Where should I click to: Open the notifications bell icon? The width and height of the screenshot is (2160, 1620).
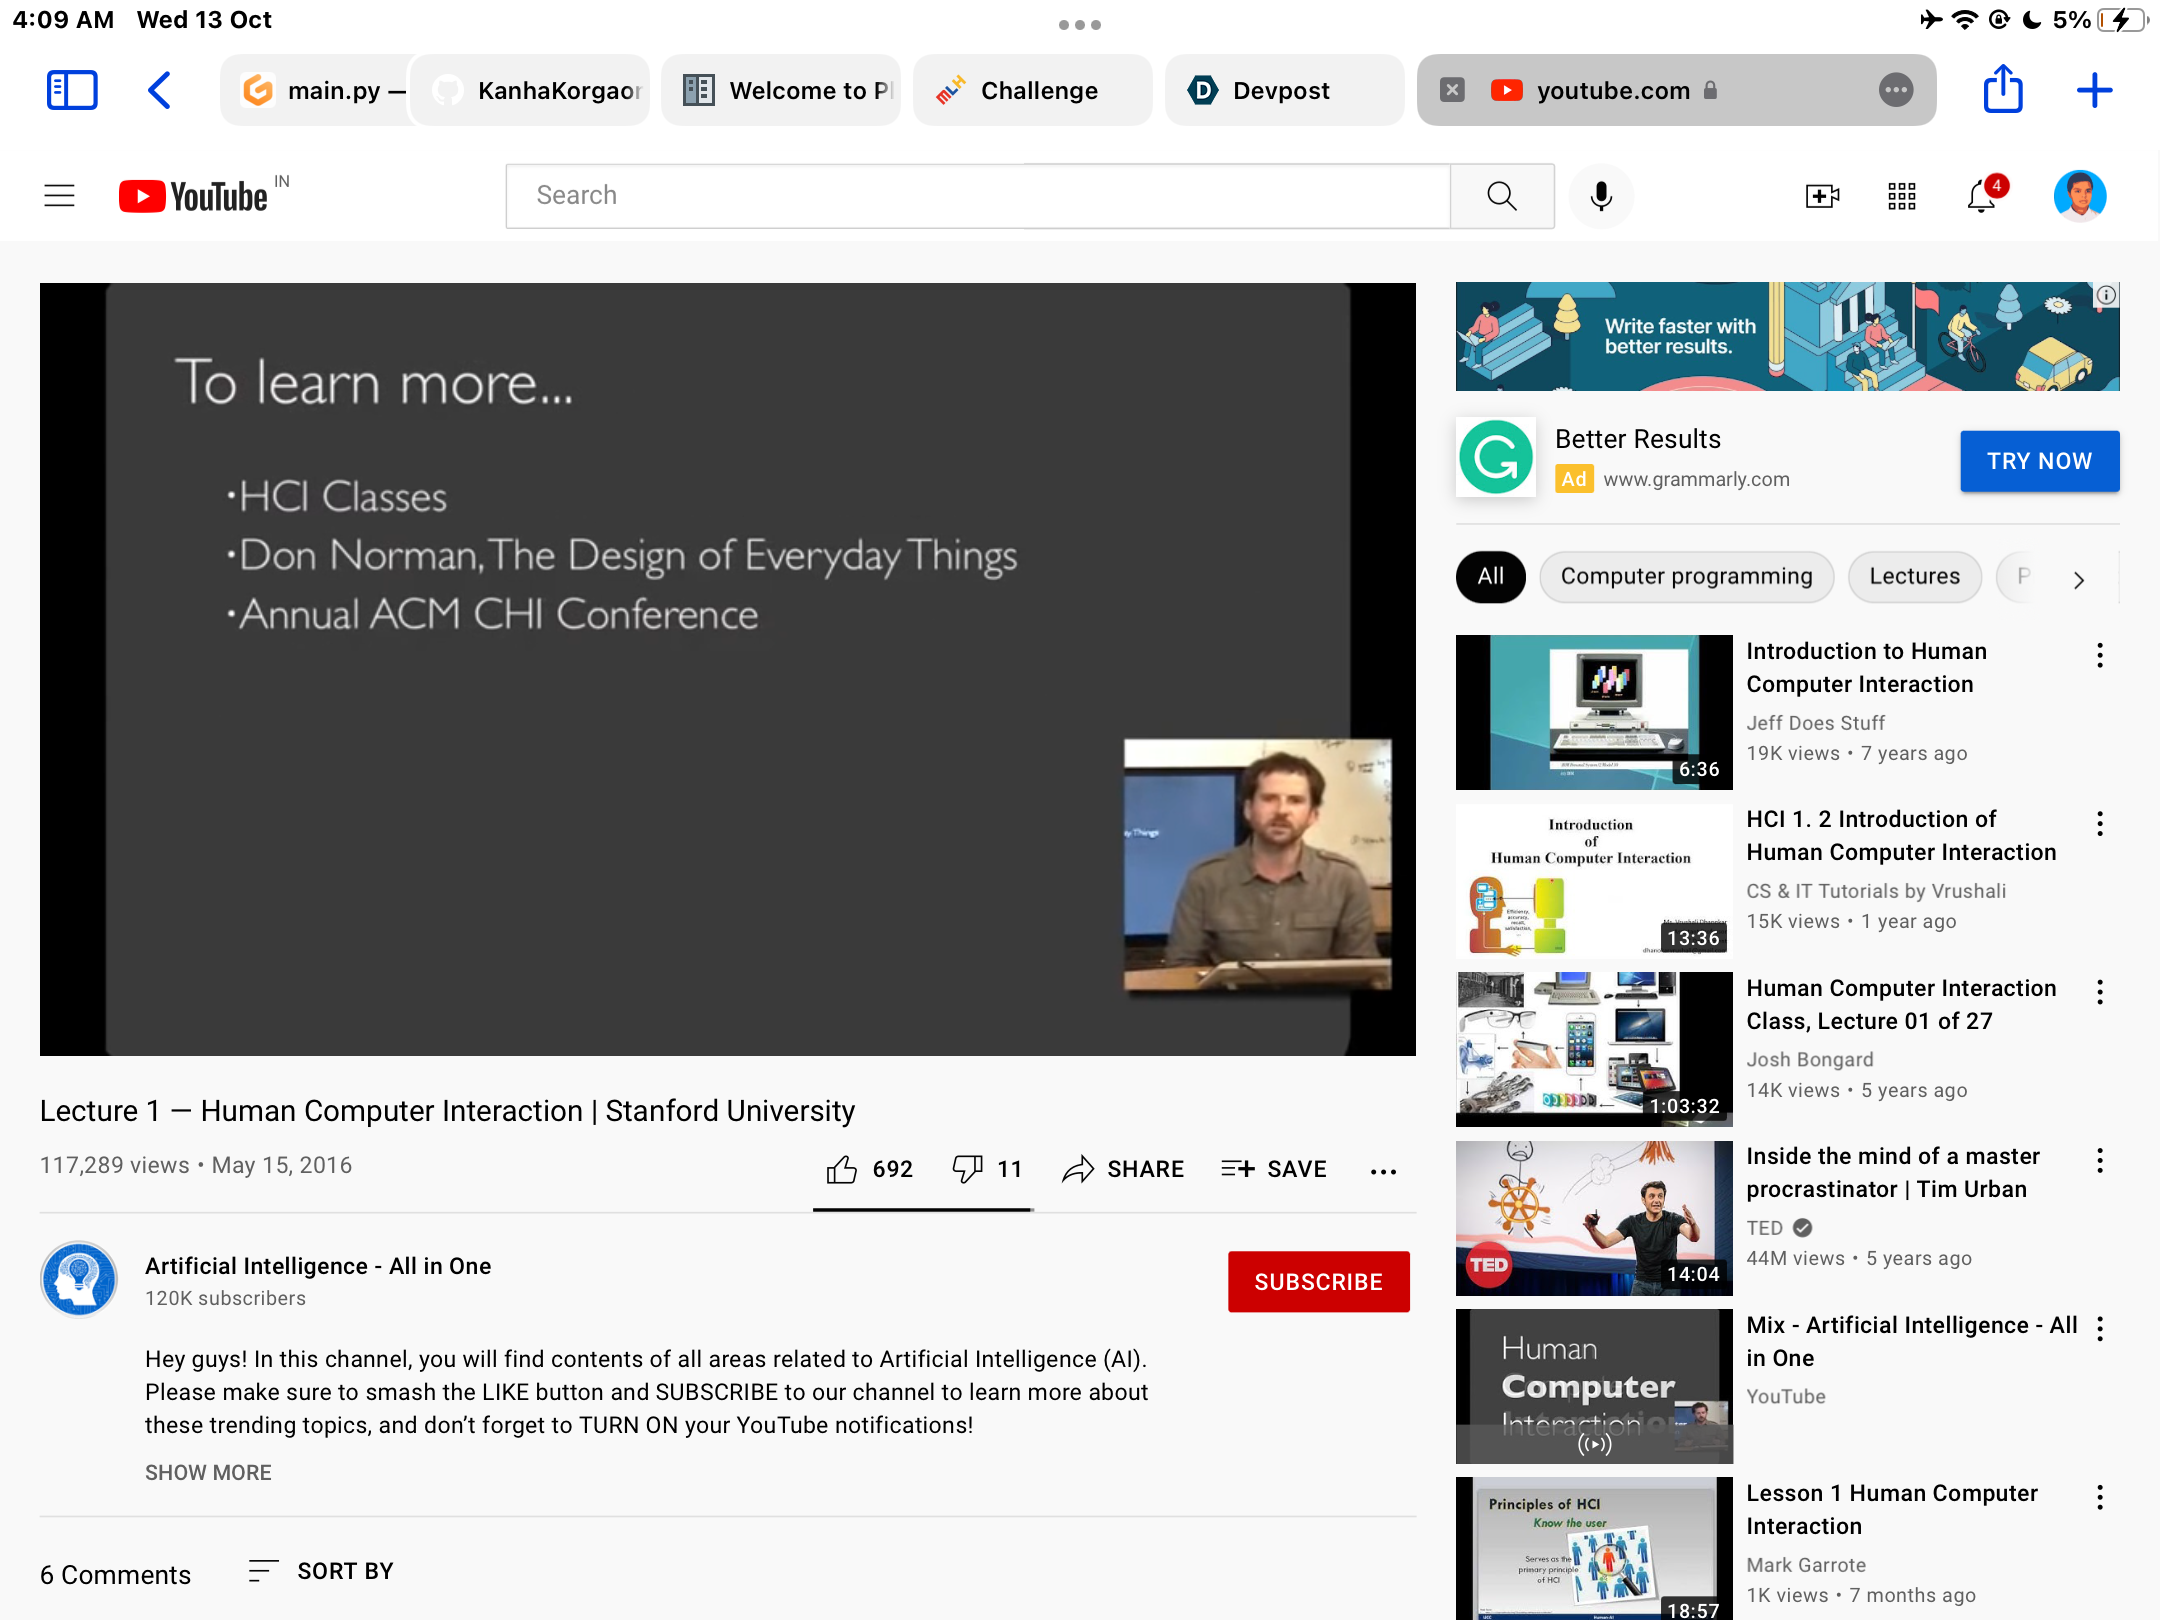tap(1982, 196)
